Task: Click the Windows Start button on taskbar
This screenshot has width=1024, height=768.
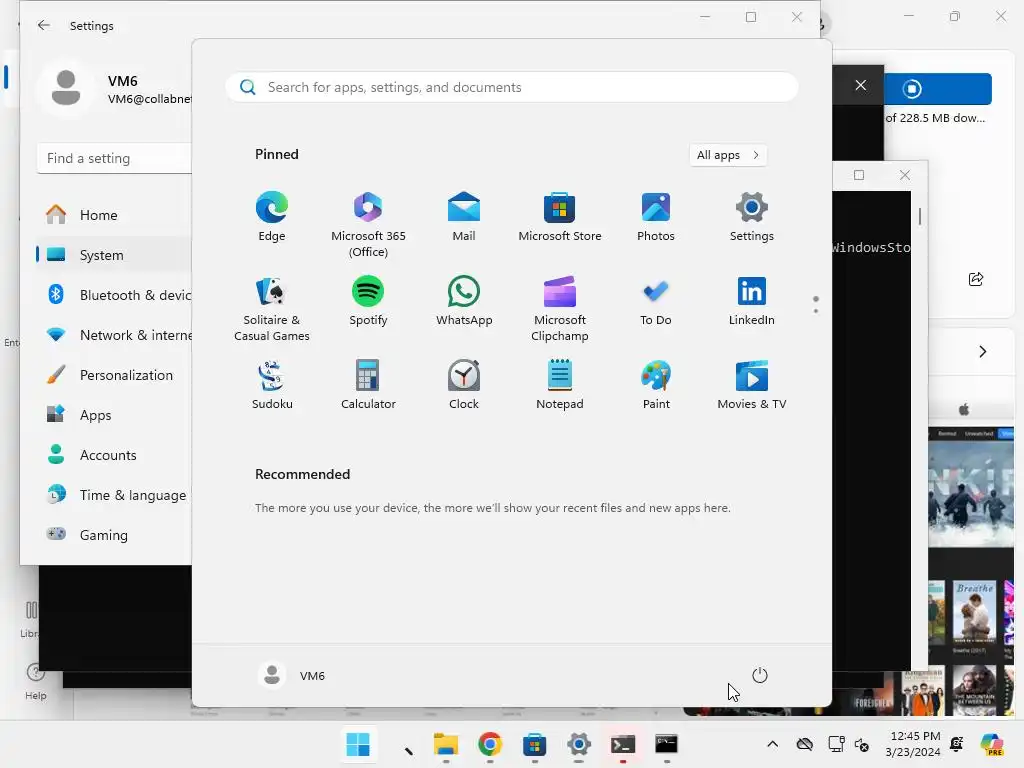Action: tap(358, 744)
